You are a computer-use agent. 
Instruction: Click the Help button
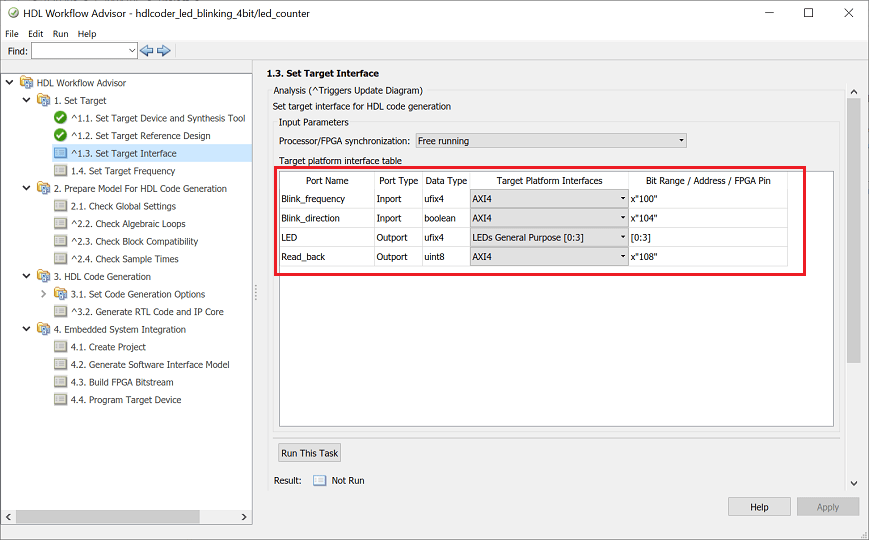759,507
